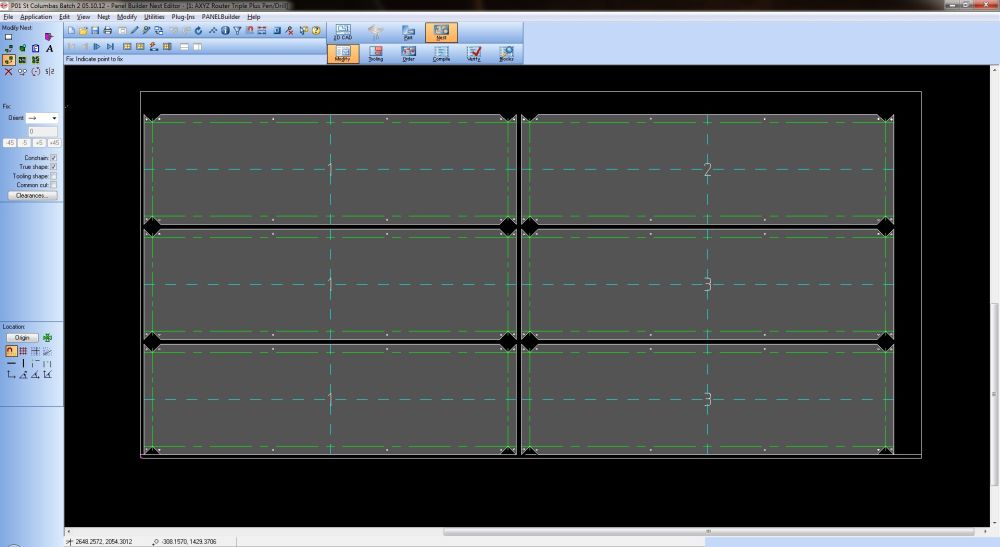The width and height of the screenshot is (1000, 547).
Task: Click the 2D CAD mode icon
Action: 343,32
